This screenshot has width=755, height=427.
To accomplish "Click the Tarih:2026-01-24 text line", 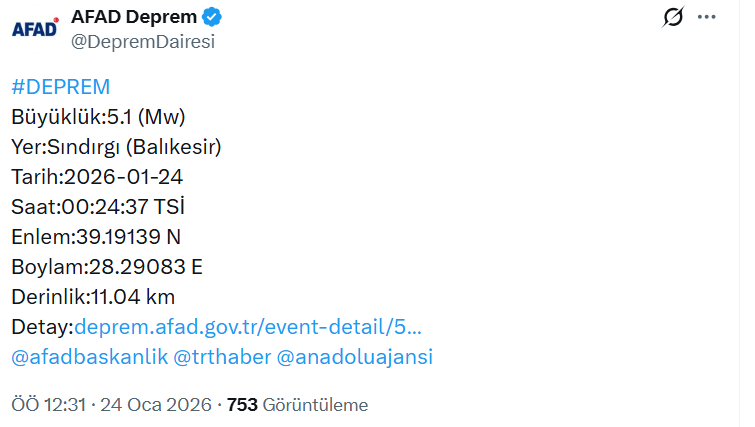I will [x=97, y=177].
